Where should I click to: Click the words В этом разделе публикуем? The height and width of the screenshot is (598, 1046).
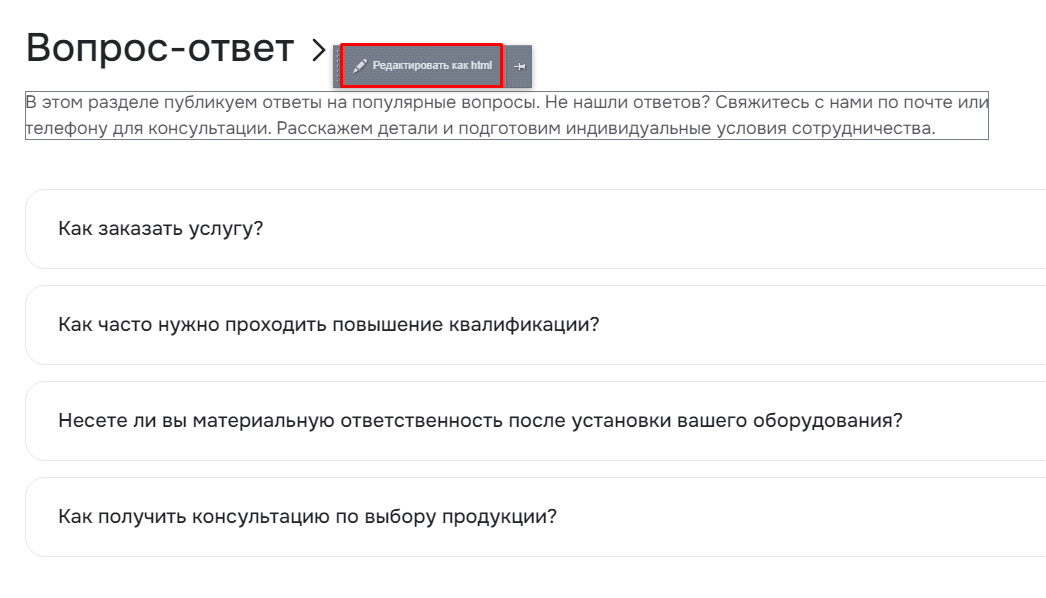coord(141,103)
